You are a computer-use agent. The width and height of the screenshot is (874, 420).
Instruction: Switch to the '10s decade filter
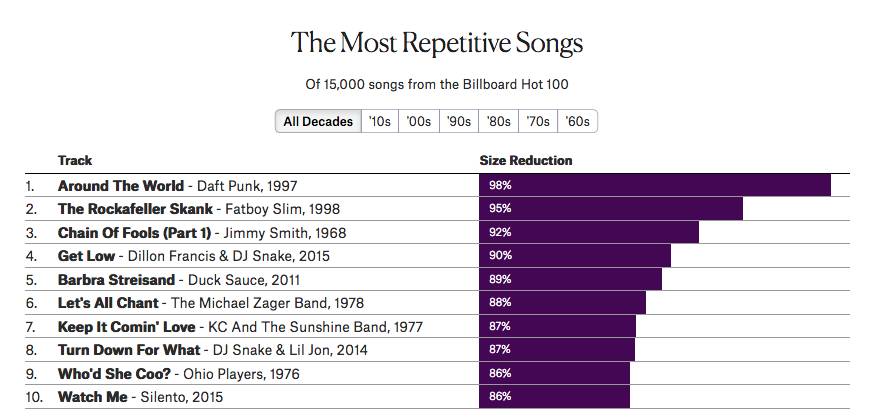tap(380, 121)
